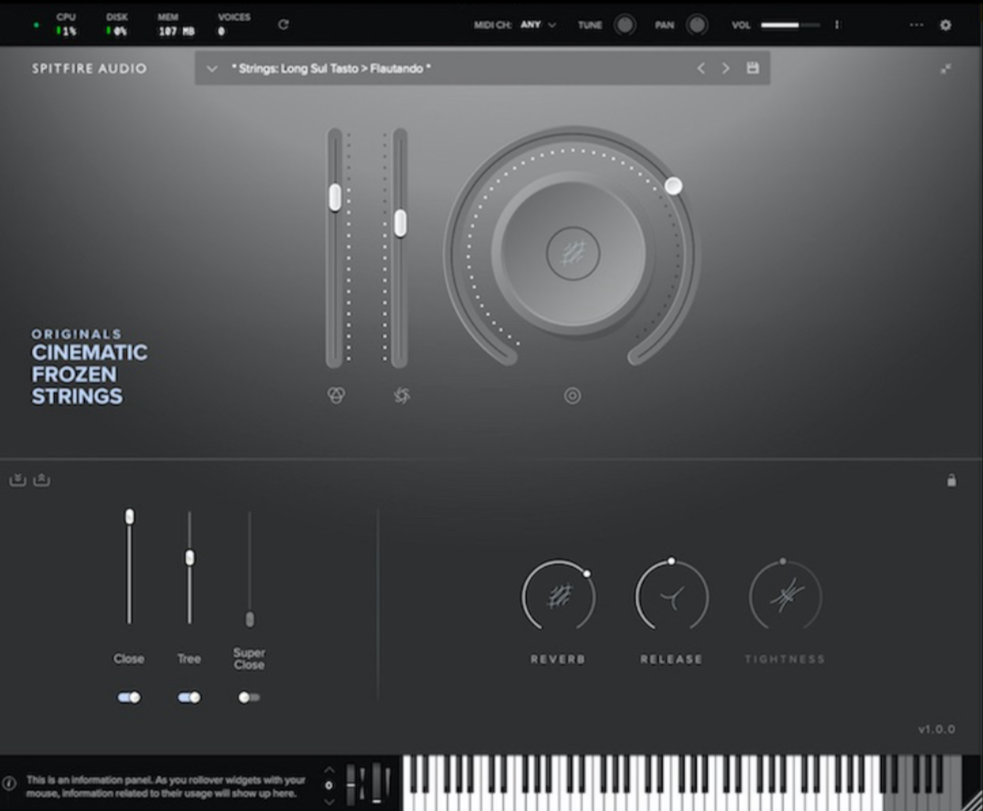Click the PAN knob
This screenshot has height=811, width=983.
697,25
